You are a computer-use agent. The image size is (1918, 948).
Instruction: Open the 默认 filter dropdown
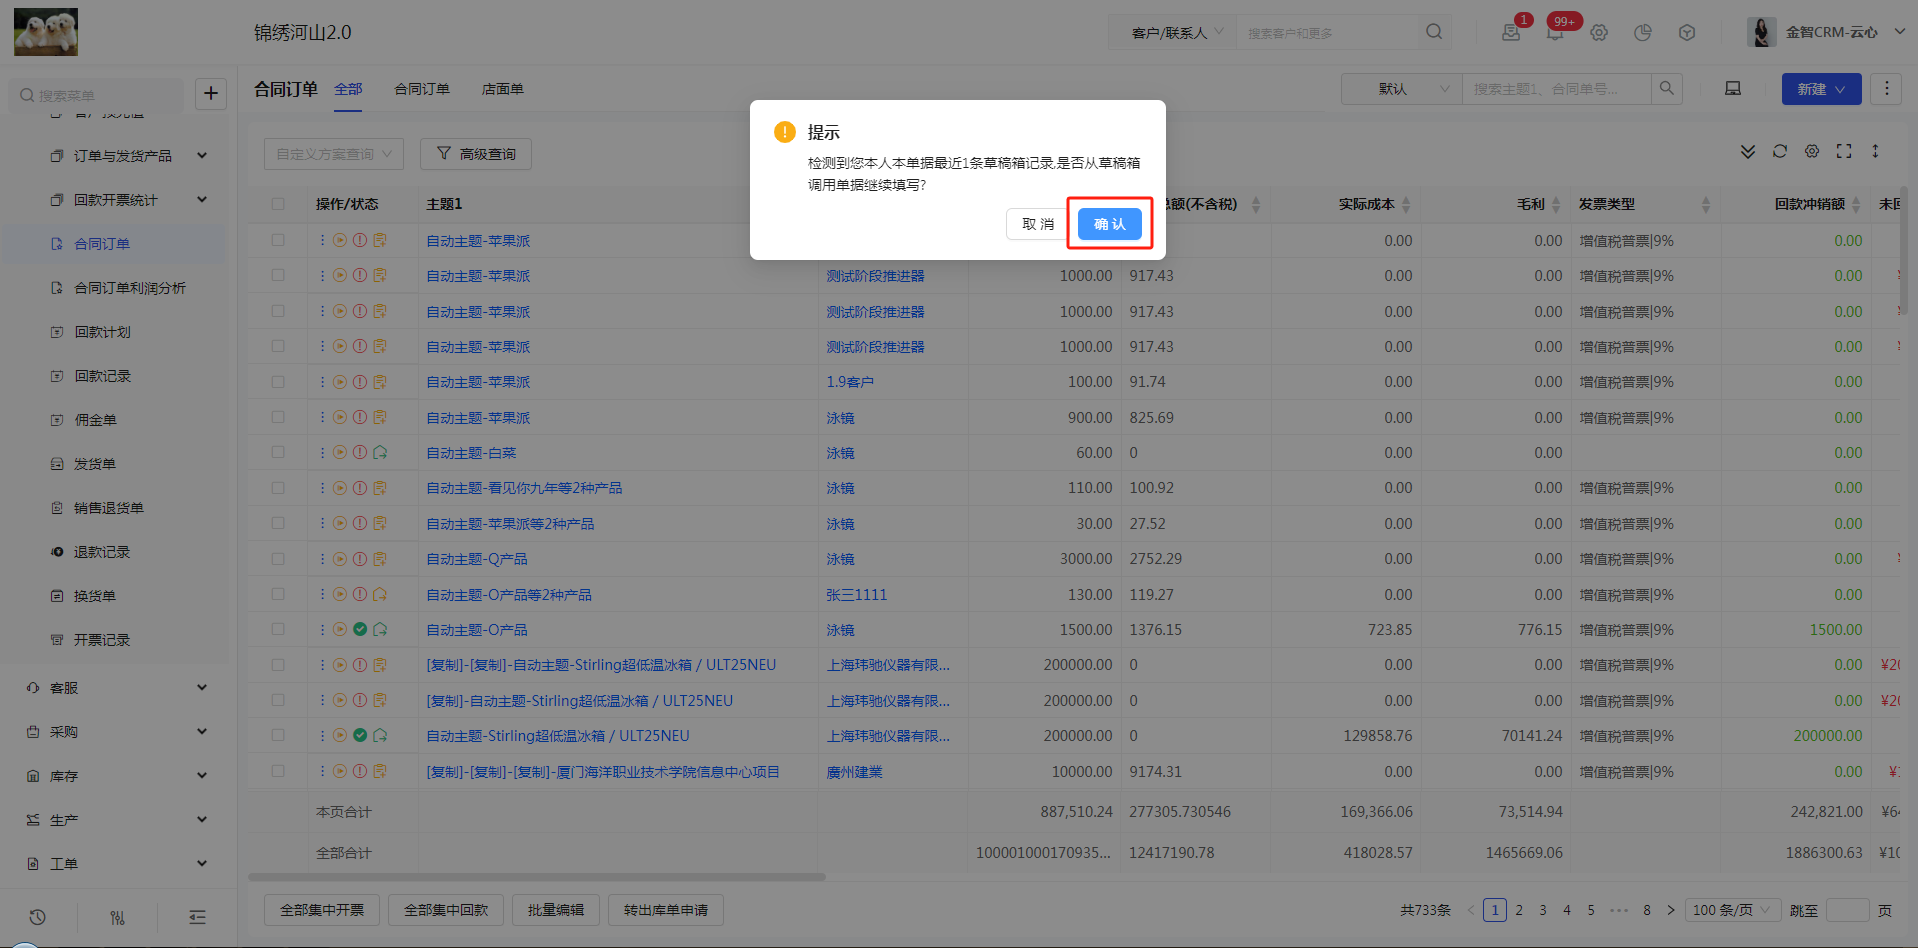coord(1402,89)
